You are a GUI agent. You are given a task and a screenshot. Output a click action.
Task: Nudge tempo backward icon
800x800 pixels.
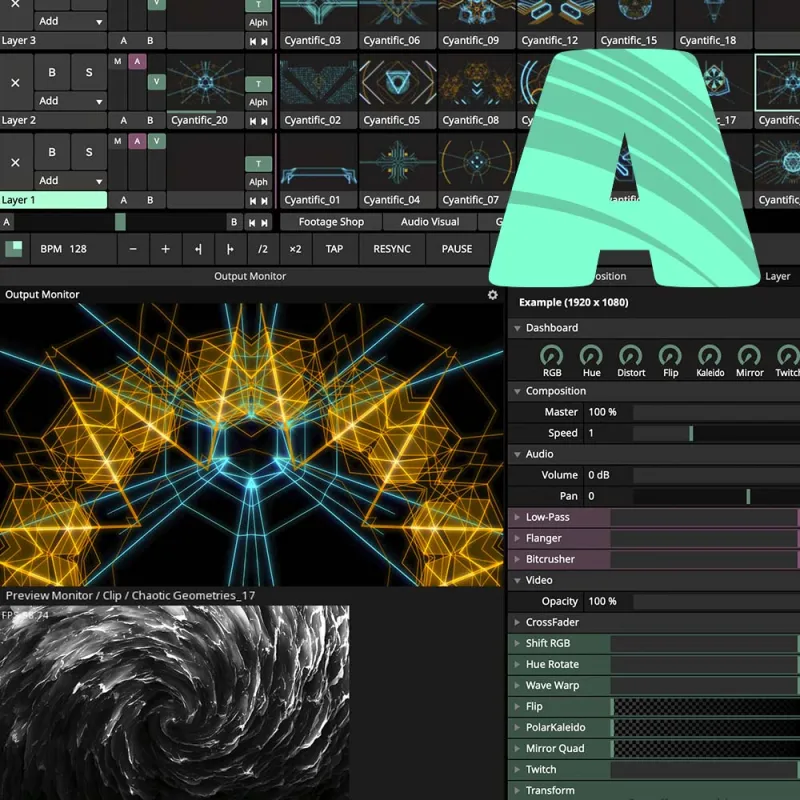pos(198,249)
